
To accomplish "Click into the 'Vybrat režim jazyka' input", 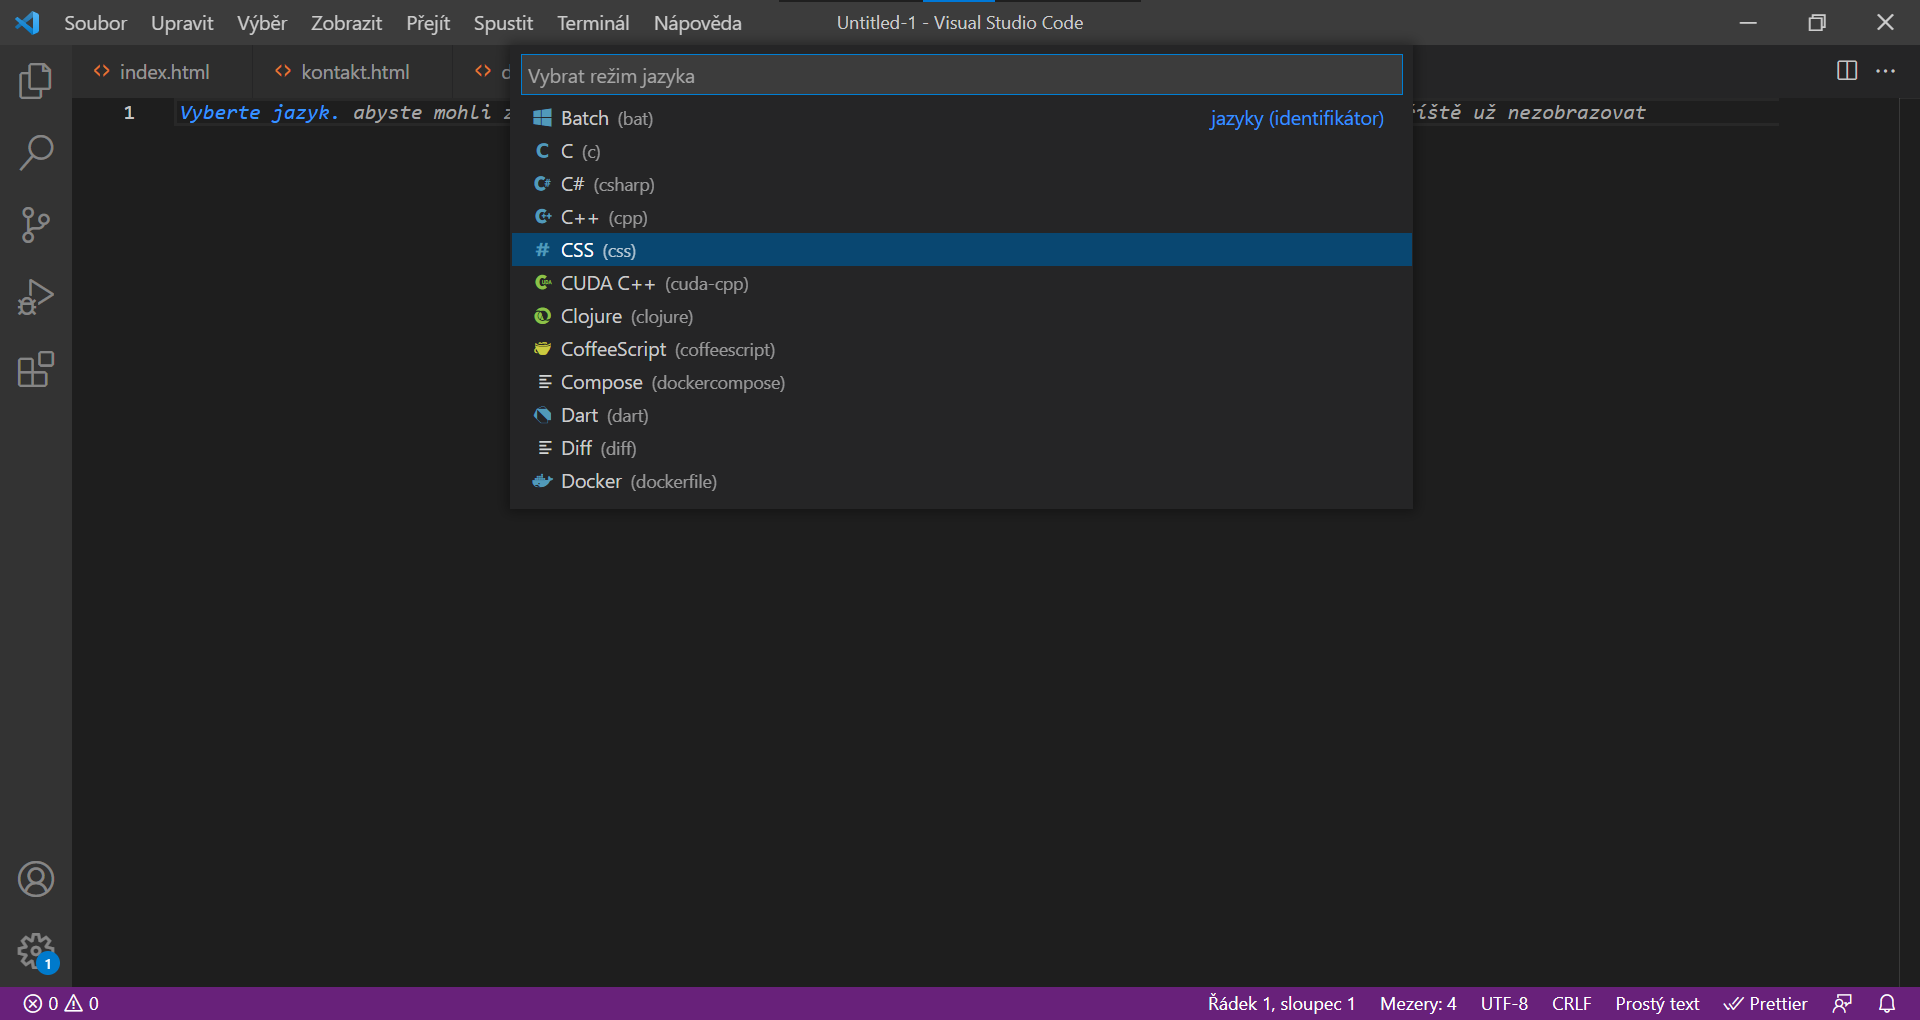I will point(960,76).
